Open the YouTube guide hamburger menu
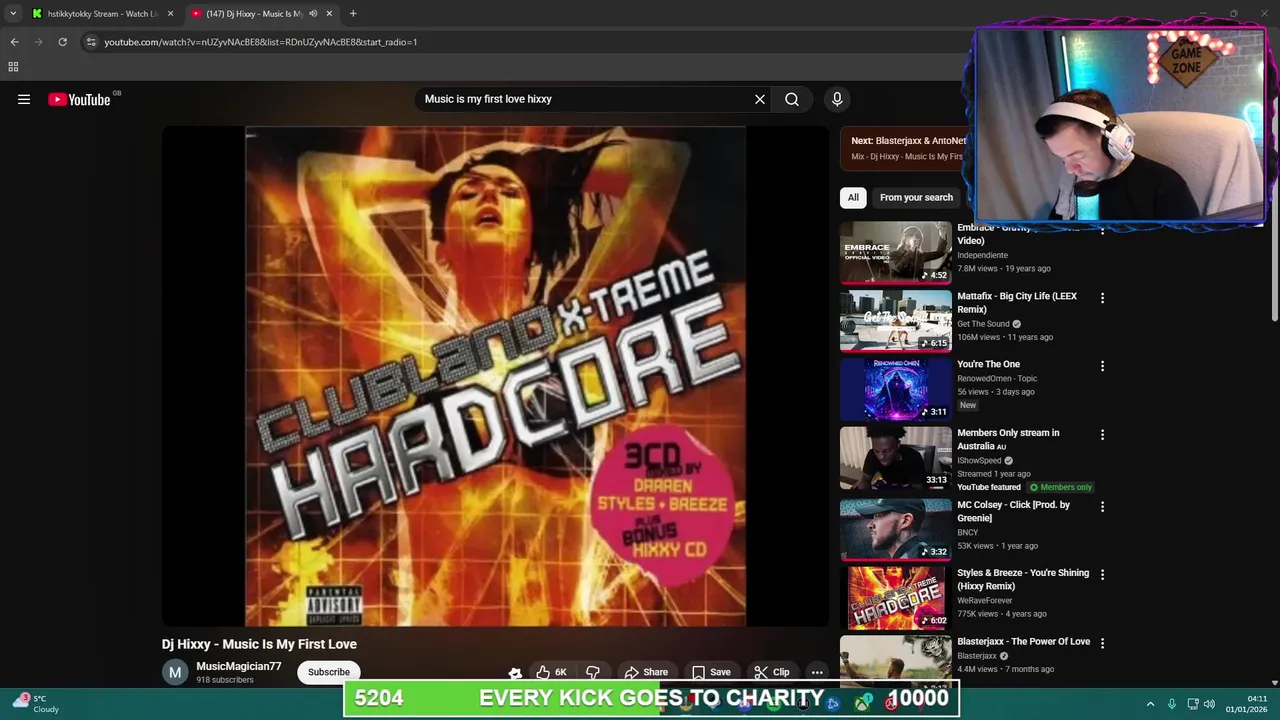Viewport: 1280px width, 720px height. [24, 99]
